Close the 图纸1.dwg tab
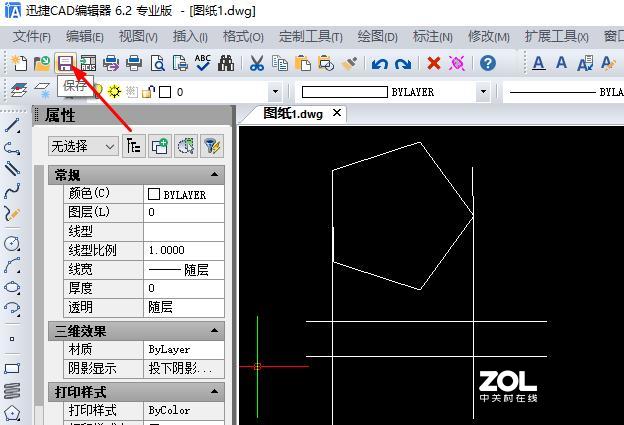The height and width of the screenshot is (425, 624). tap(337, 113)
